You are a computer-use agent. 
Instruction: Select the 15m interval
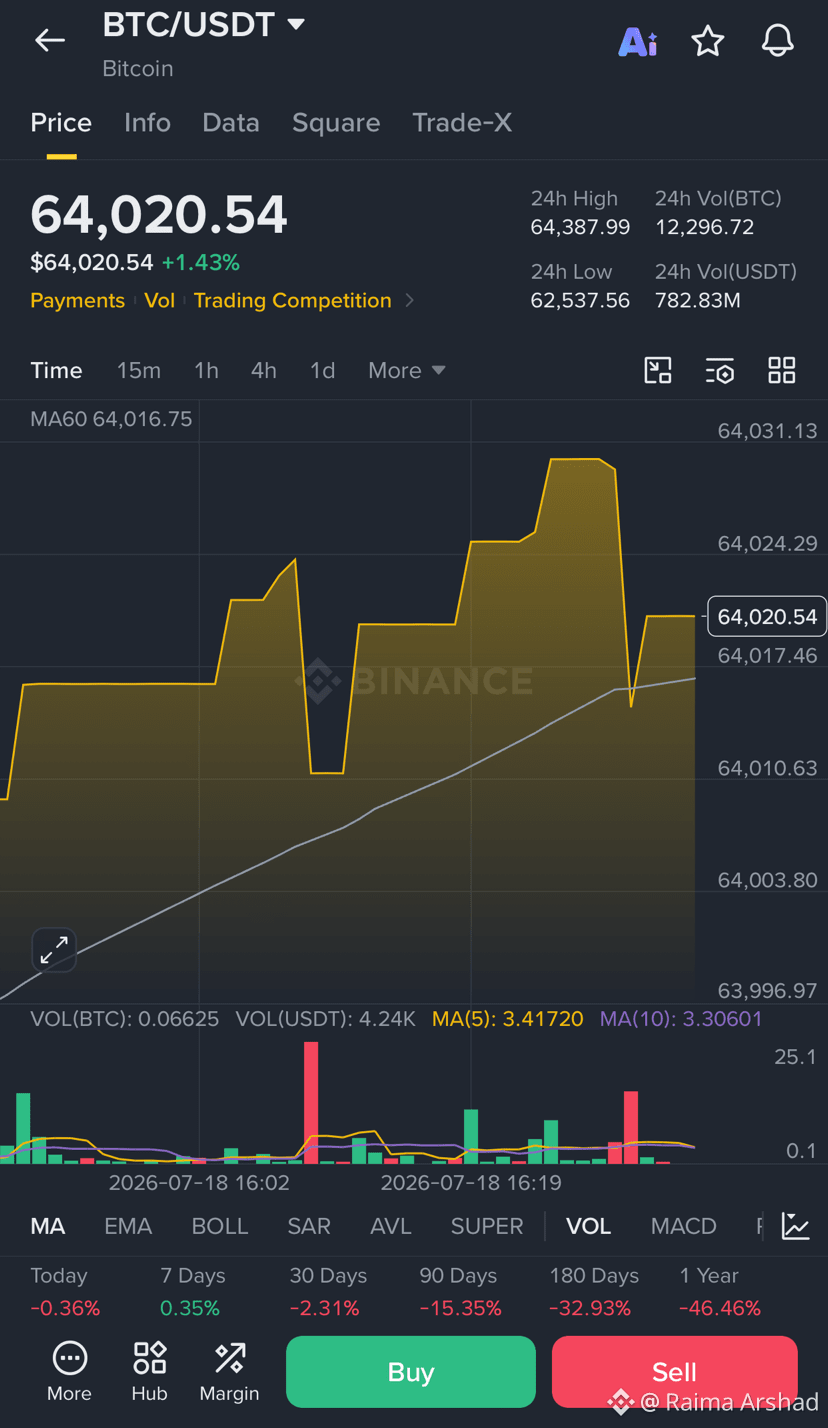point(139,371)
